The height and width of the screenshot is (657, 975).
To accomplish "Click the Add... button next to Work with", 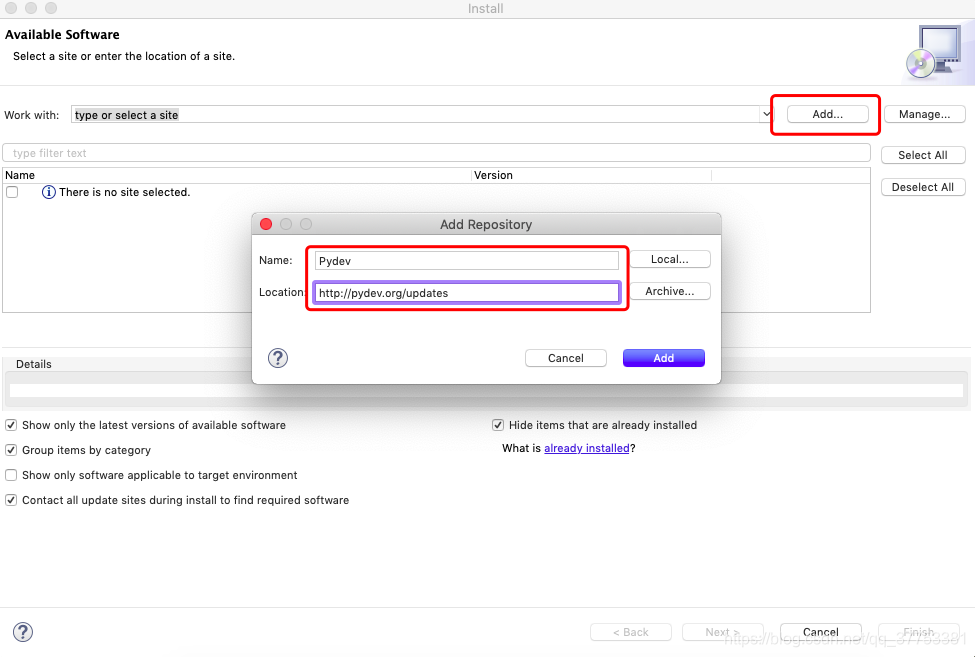I will point(828,114).
